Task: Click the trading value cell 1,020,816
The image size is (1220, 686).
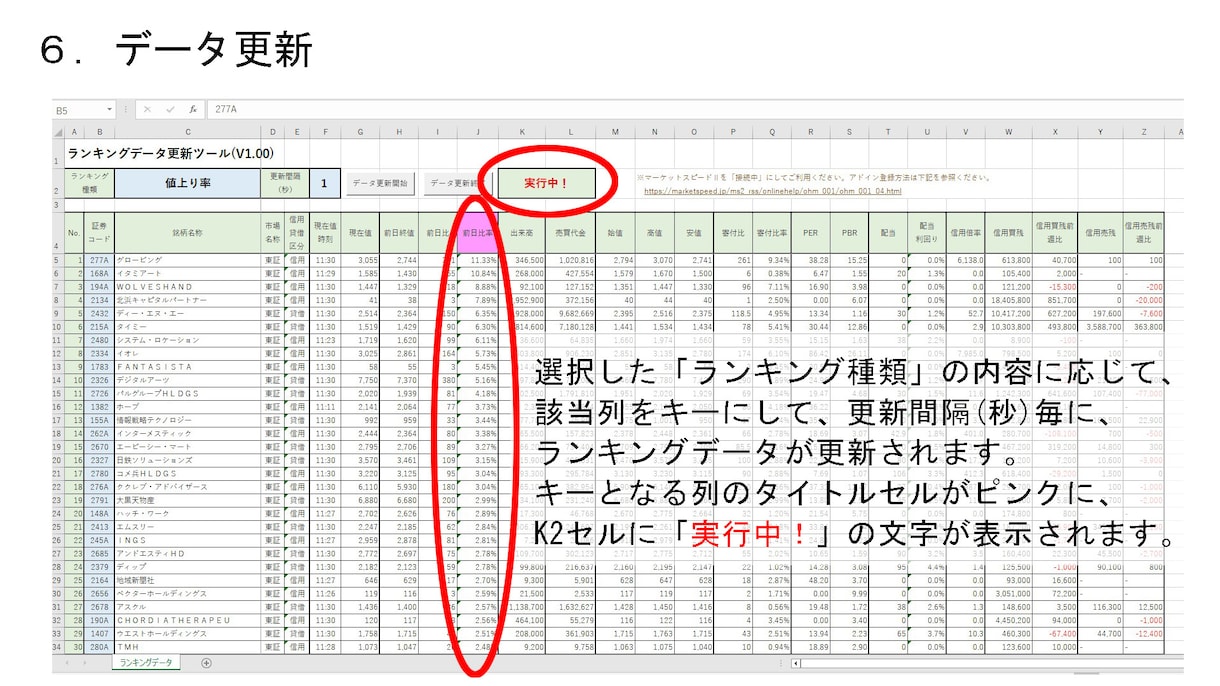Action: tap(569, 259)
